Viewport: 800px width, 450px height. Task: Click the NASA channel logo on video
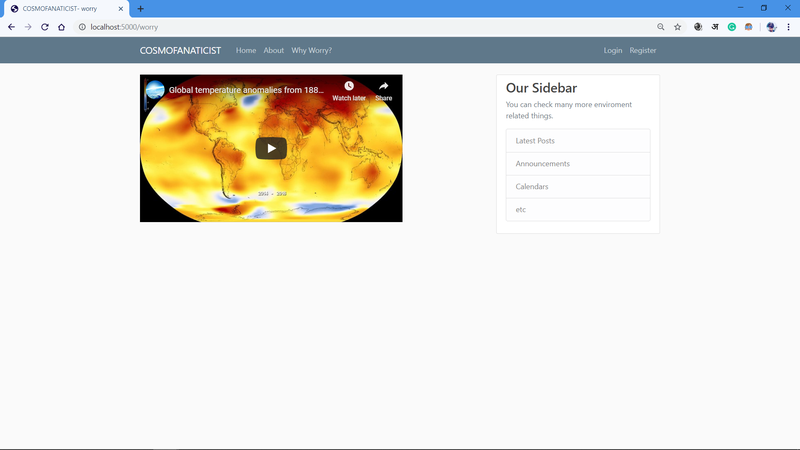pyautogui.click(x=155, y=90)
